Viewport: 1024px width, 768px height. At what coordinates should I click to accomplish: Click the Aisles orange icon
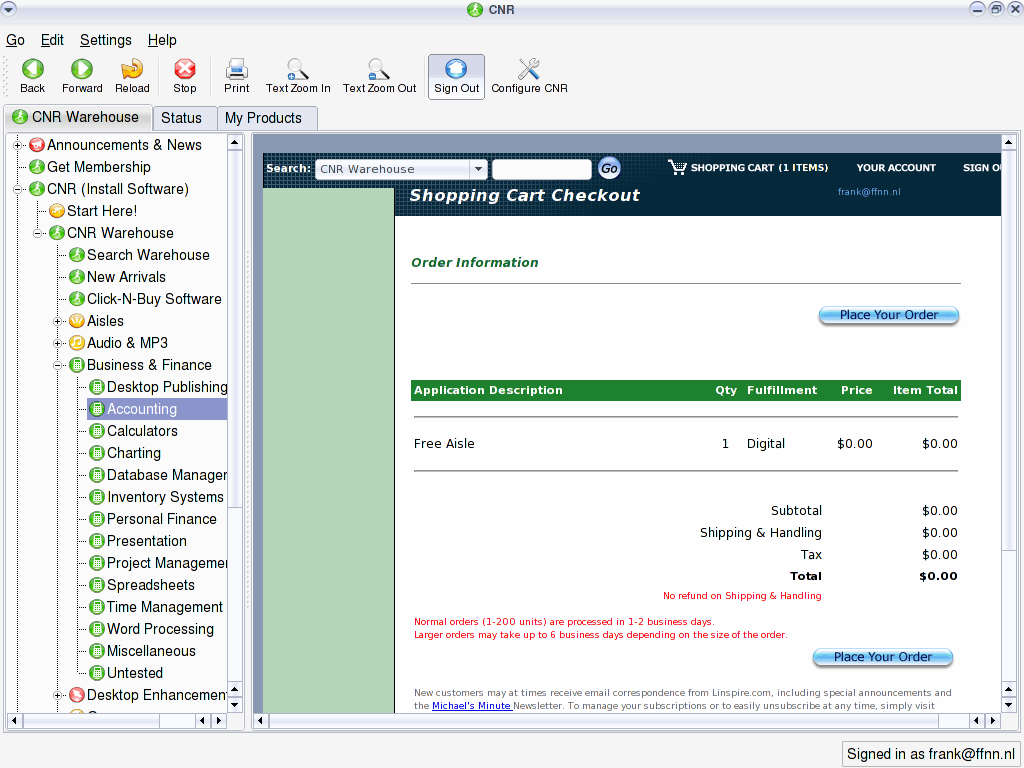pos(77,321)
